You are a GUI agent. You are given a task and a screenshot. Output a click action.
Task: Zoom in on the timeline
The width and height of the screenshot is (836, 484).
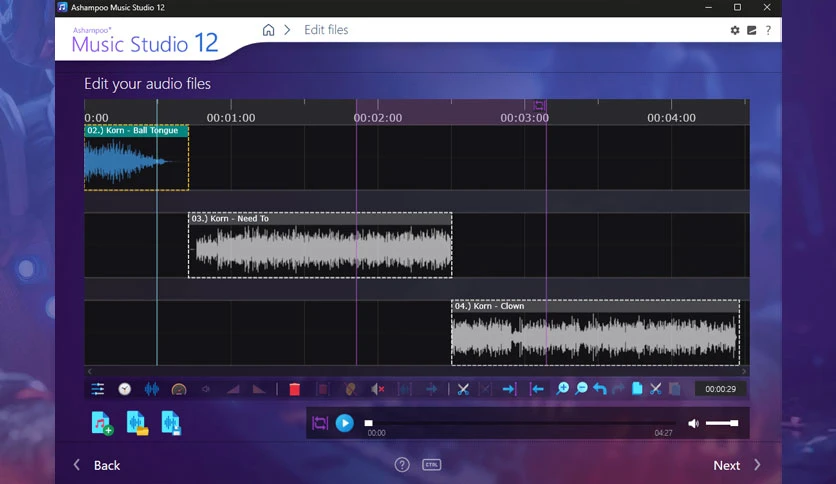coord(562,389)
